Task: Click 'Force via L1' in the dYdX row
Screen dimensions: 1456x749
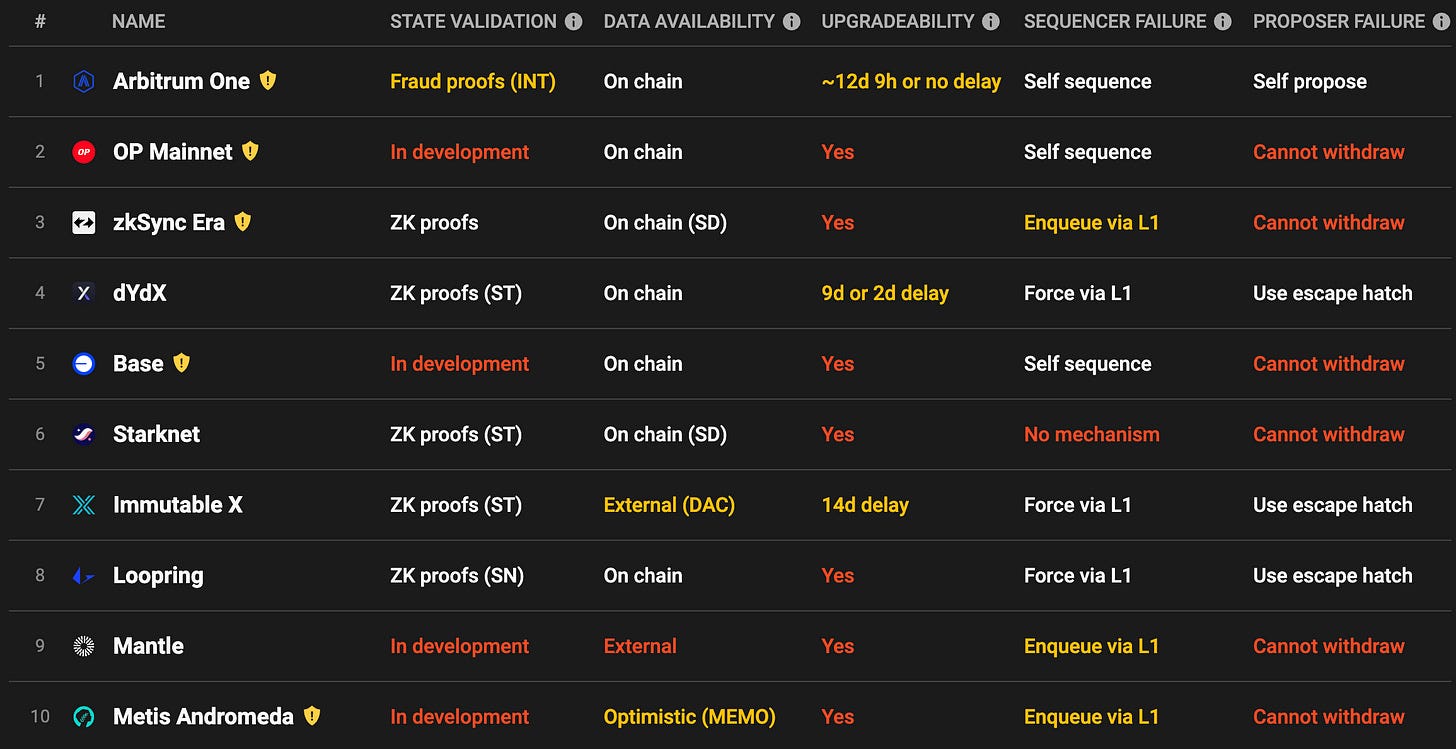Action: 1078,293
